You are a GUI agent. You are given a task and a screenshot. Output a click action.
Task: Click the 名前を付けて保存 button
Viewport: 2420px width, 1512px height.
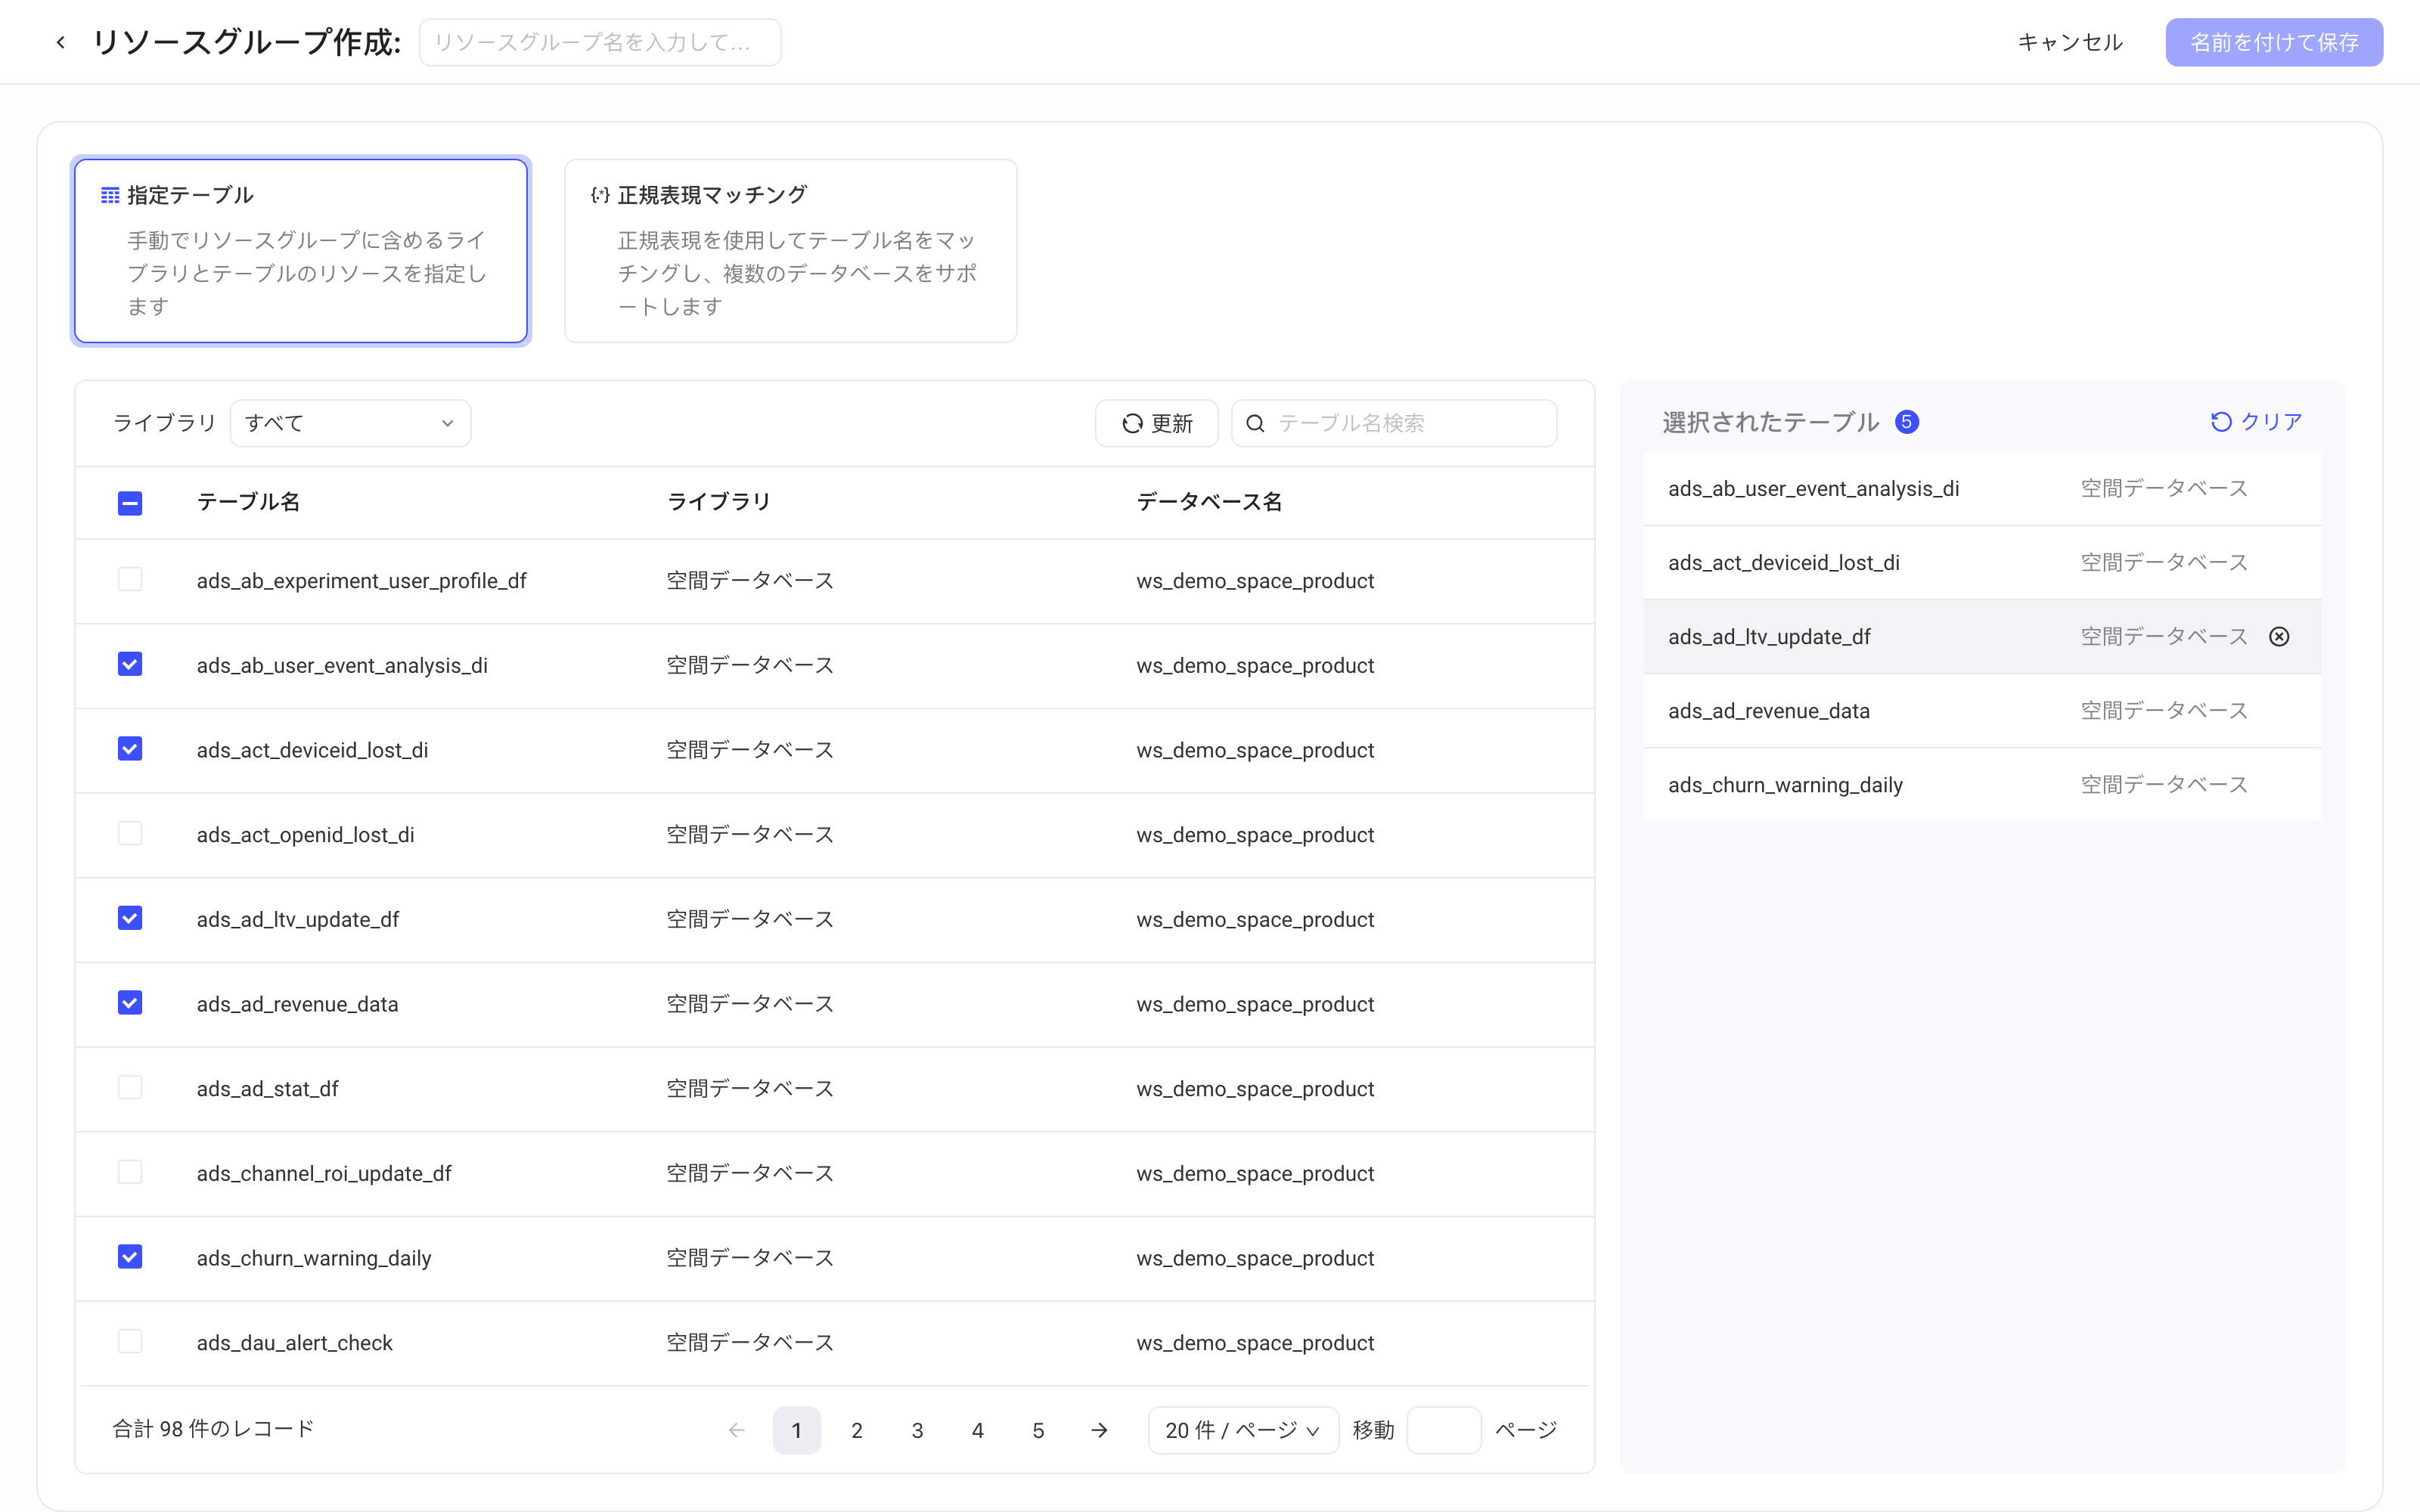[2274, 42]
